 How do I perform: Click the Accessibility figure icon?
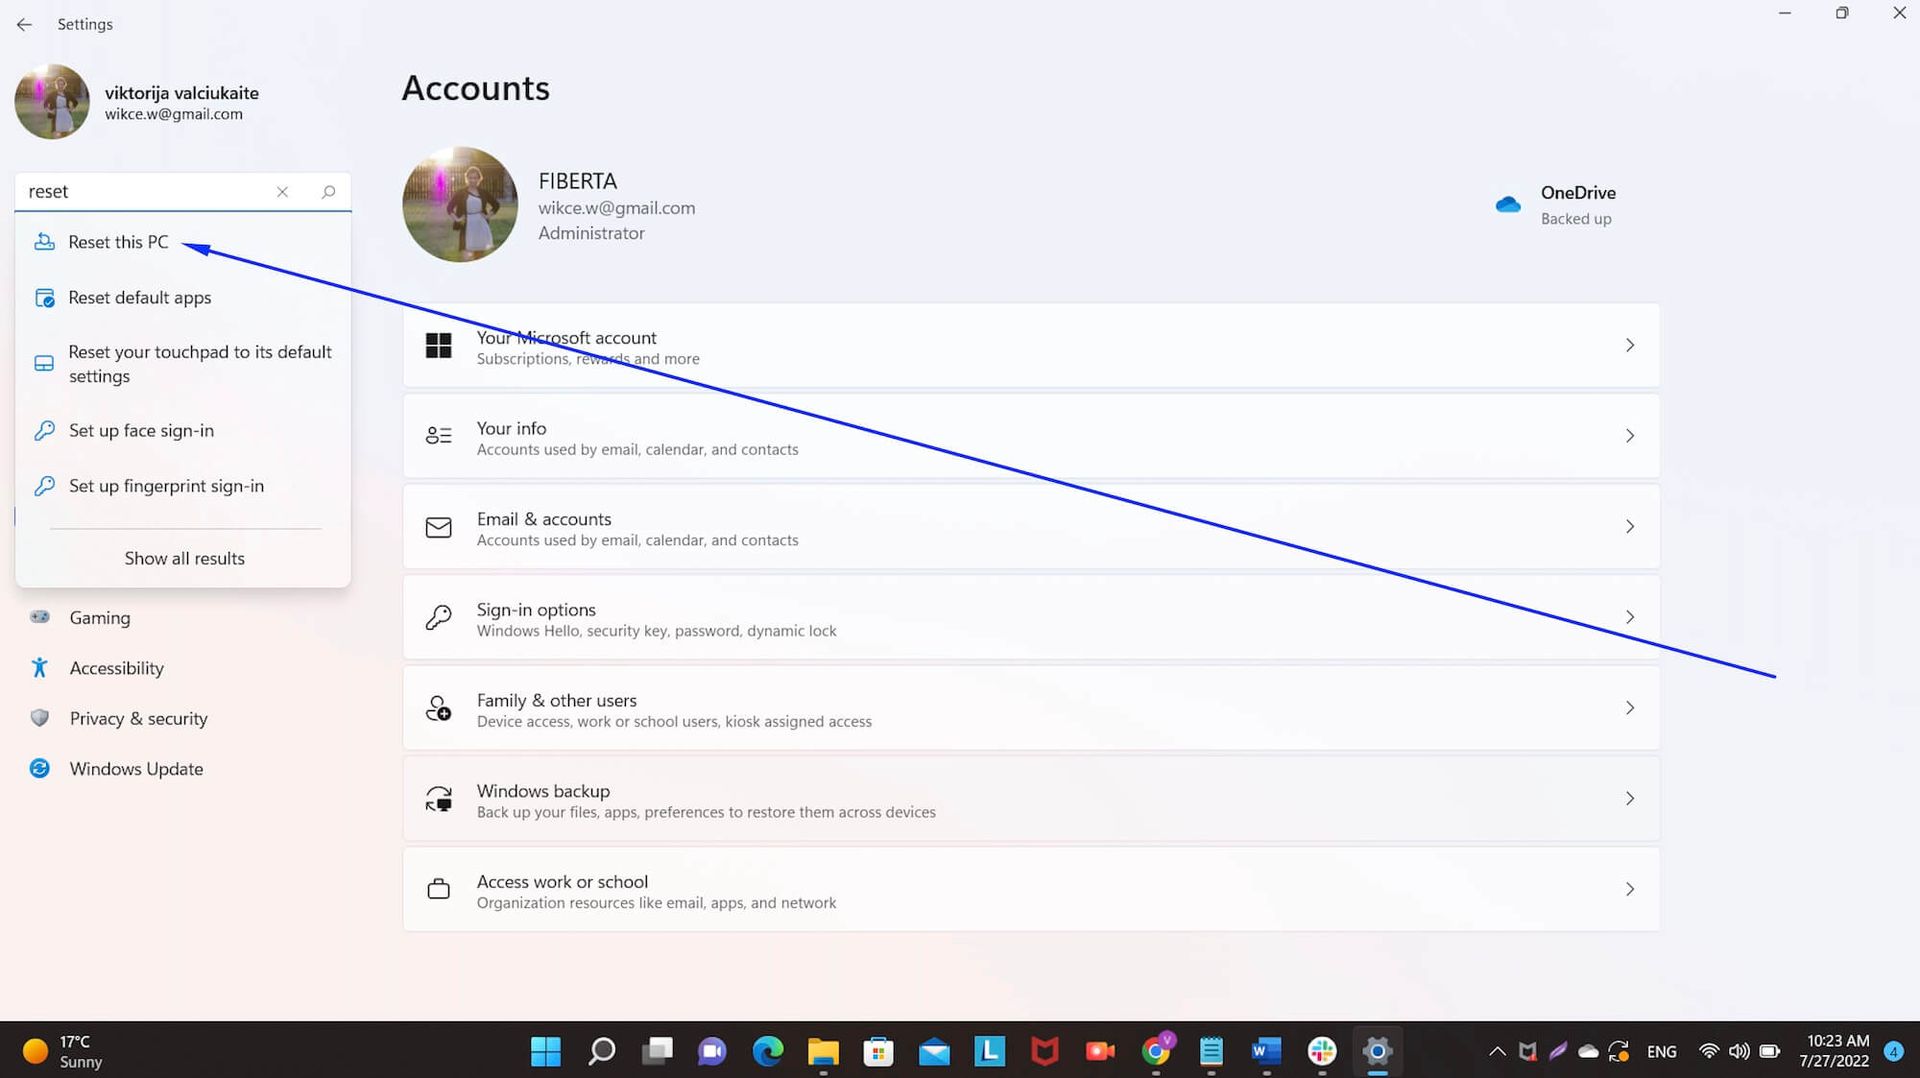coord(40,667)
